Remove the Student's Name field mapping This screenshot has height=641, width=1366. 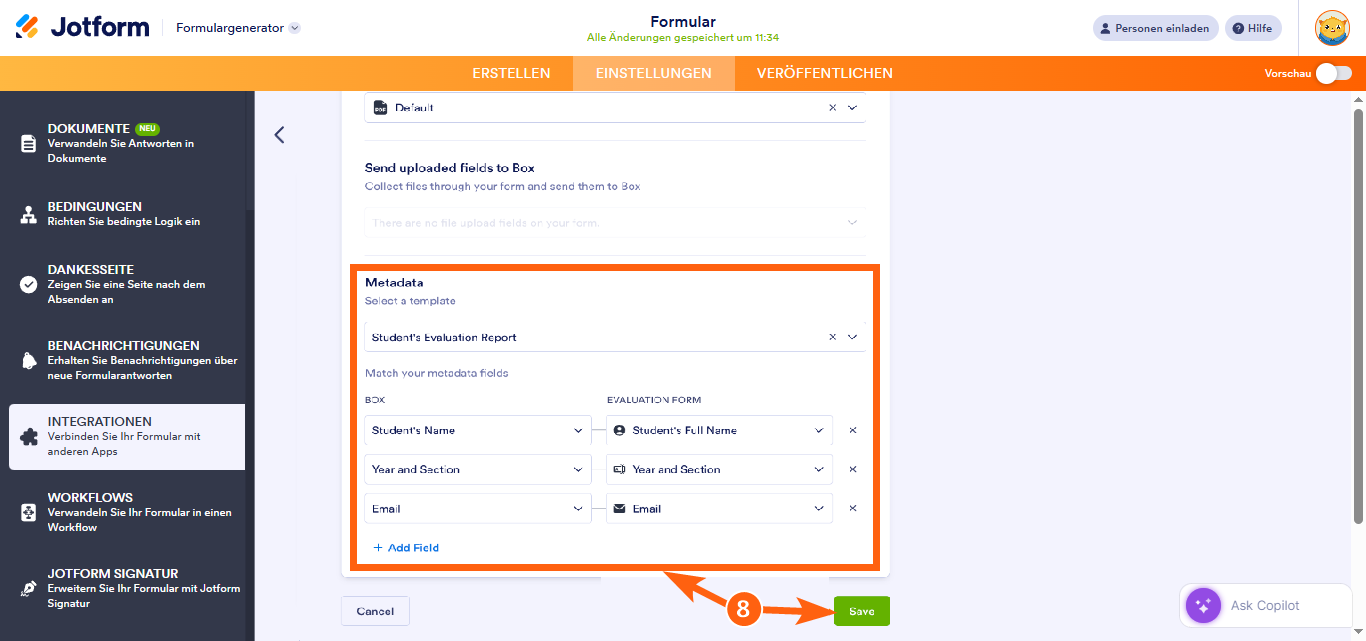click(853, 430)
